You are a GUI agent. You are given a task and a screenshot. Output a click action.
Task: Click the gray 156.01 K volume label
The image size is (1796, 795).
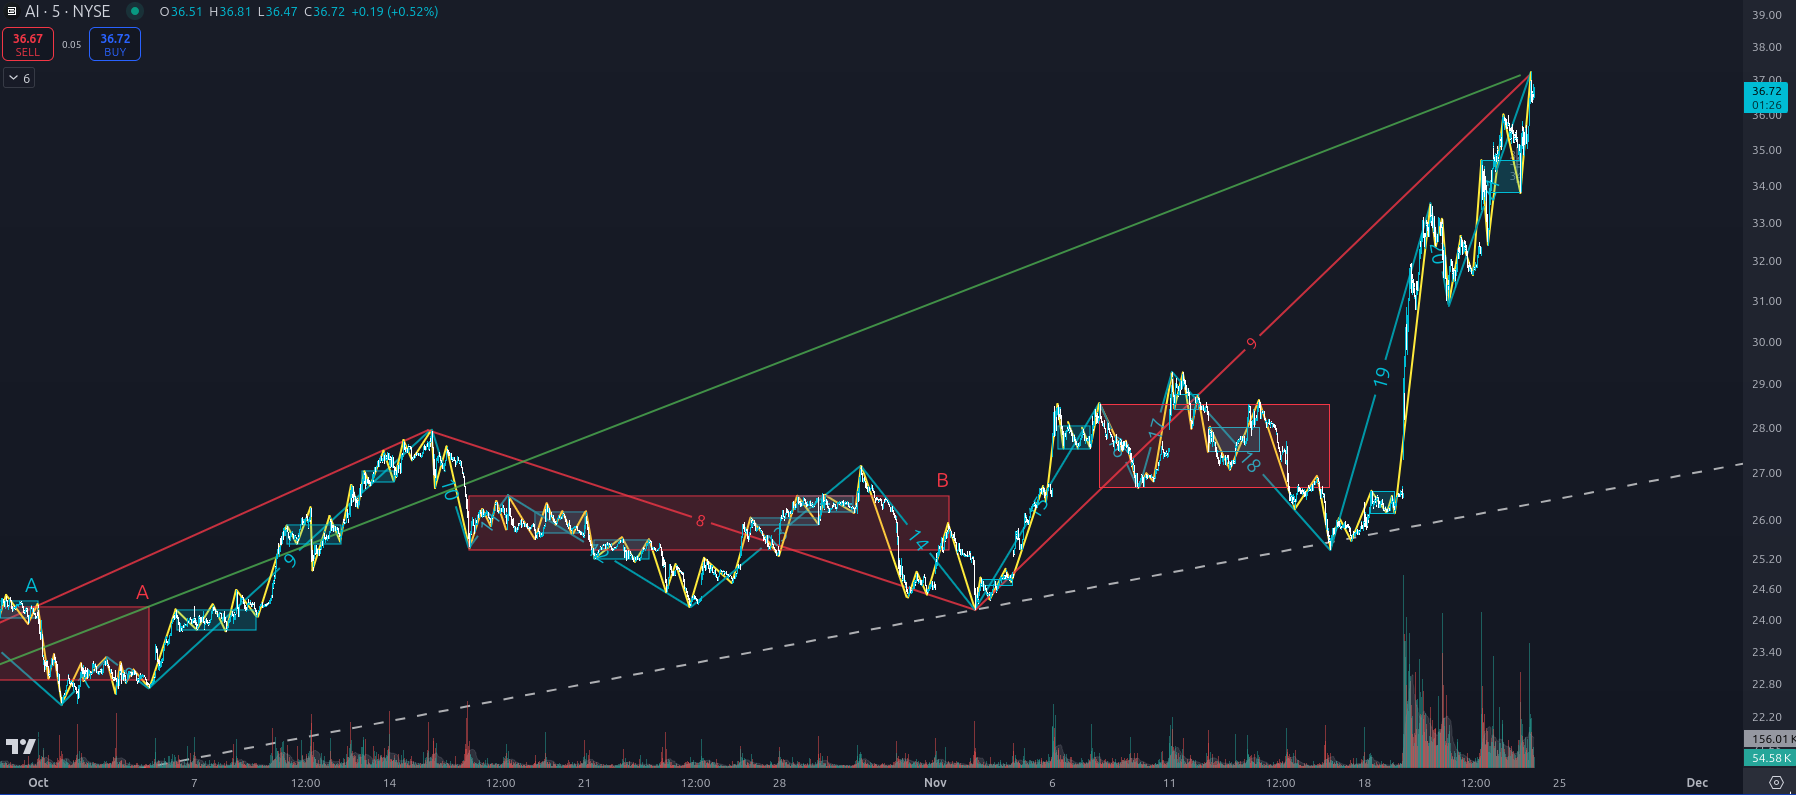[x=1769, y=739]
